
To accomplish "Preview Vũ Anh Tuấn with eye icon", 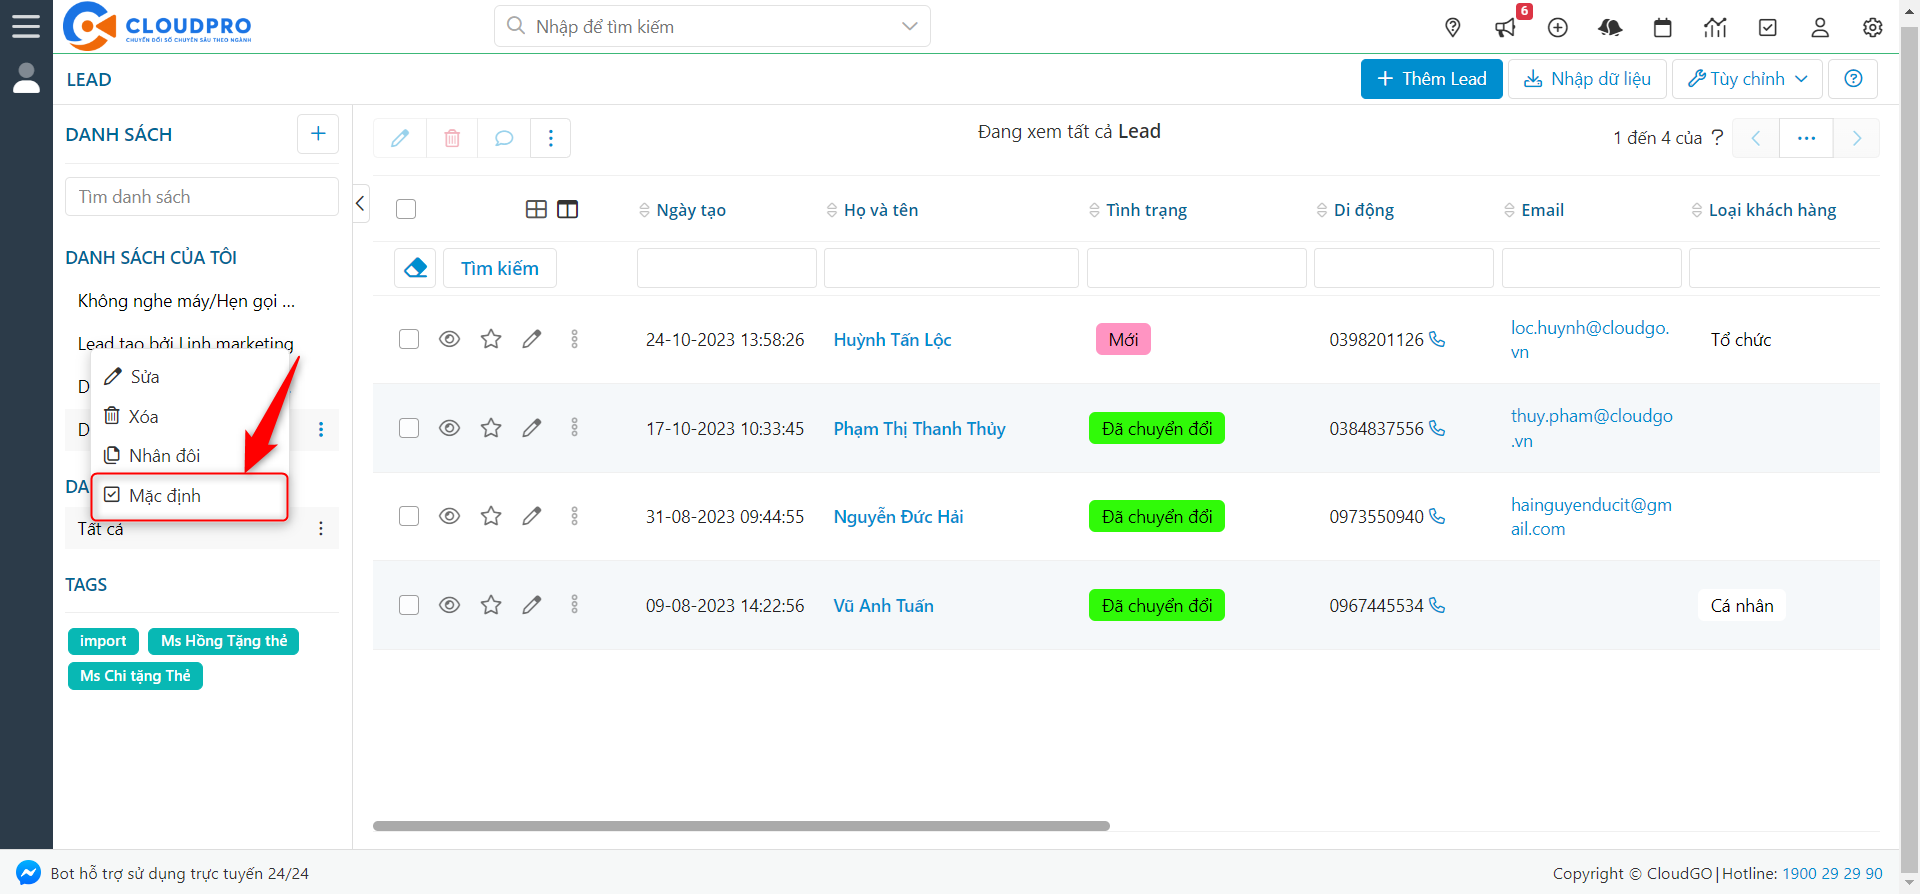I will pos(450,605).
